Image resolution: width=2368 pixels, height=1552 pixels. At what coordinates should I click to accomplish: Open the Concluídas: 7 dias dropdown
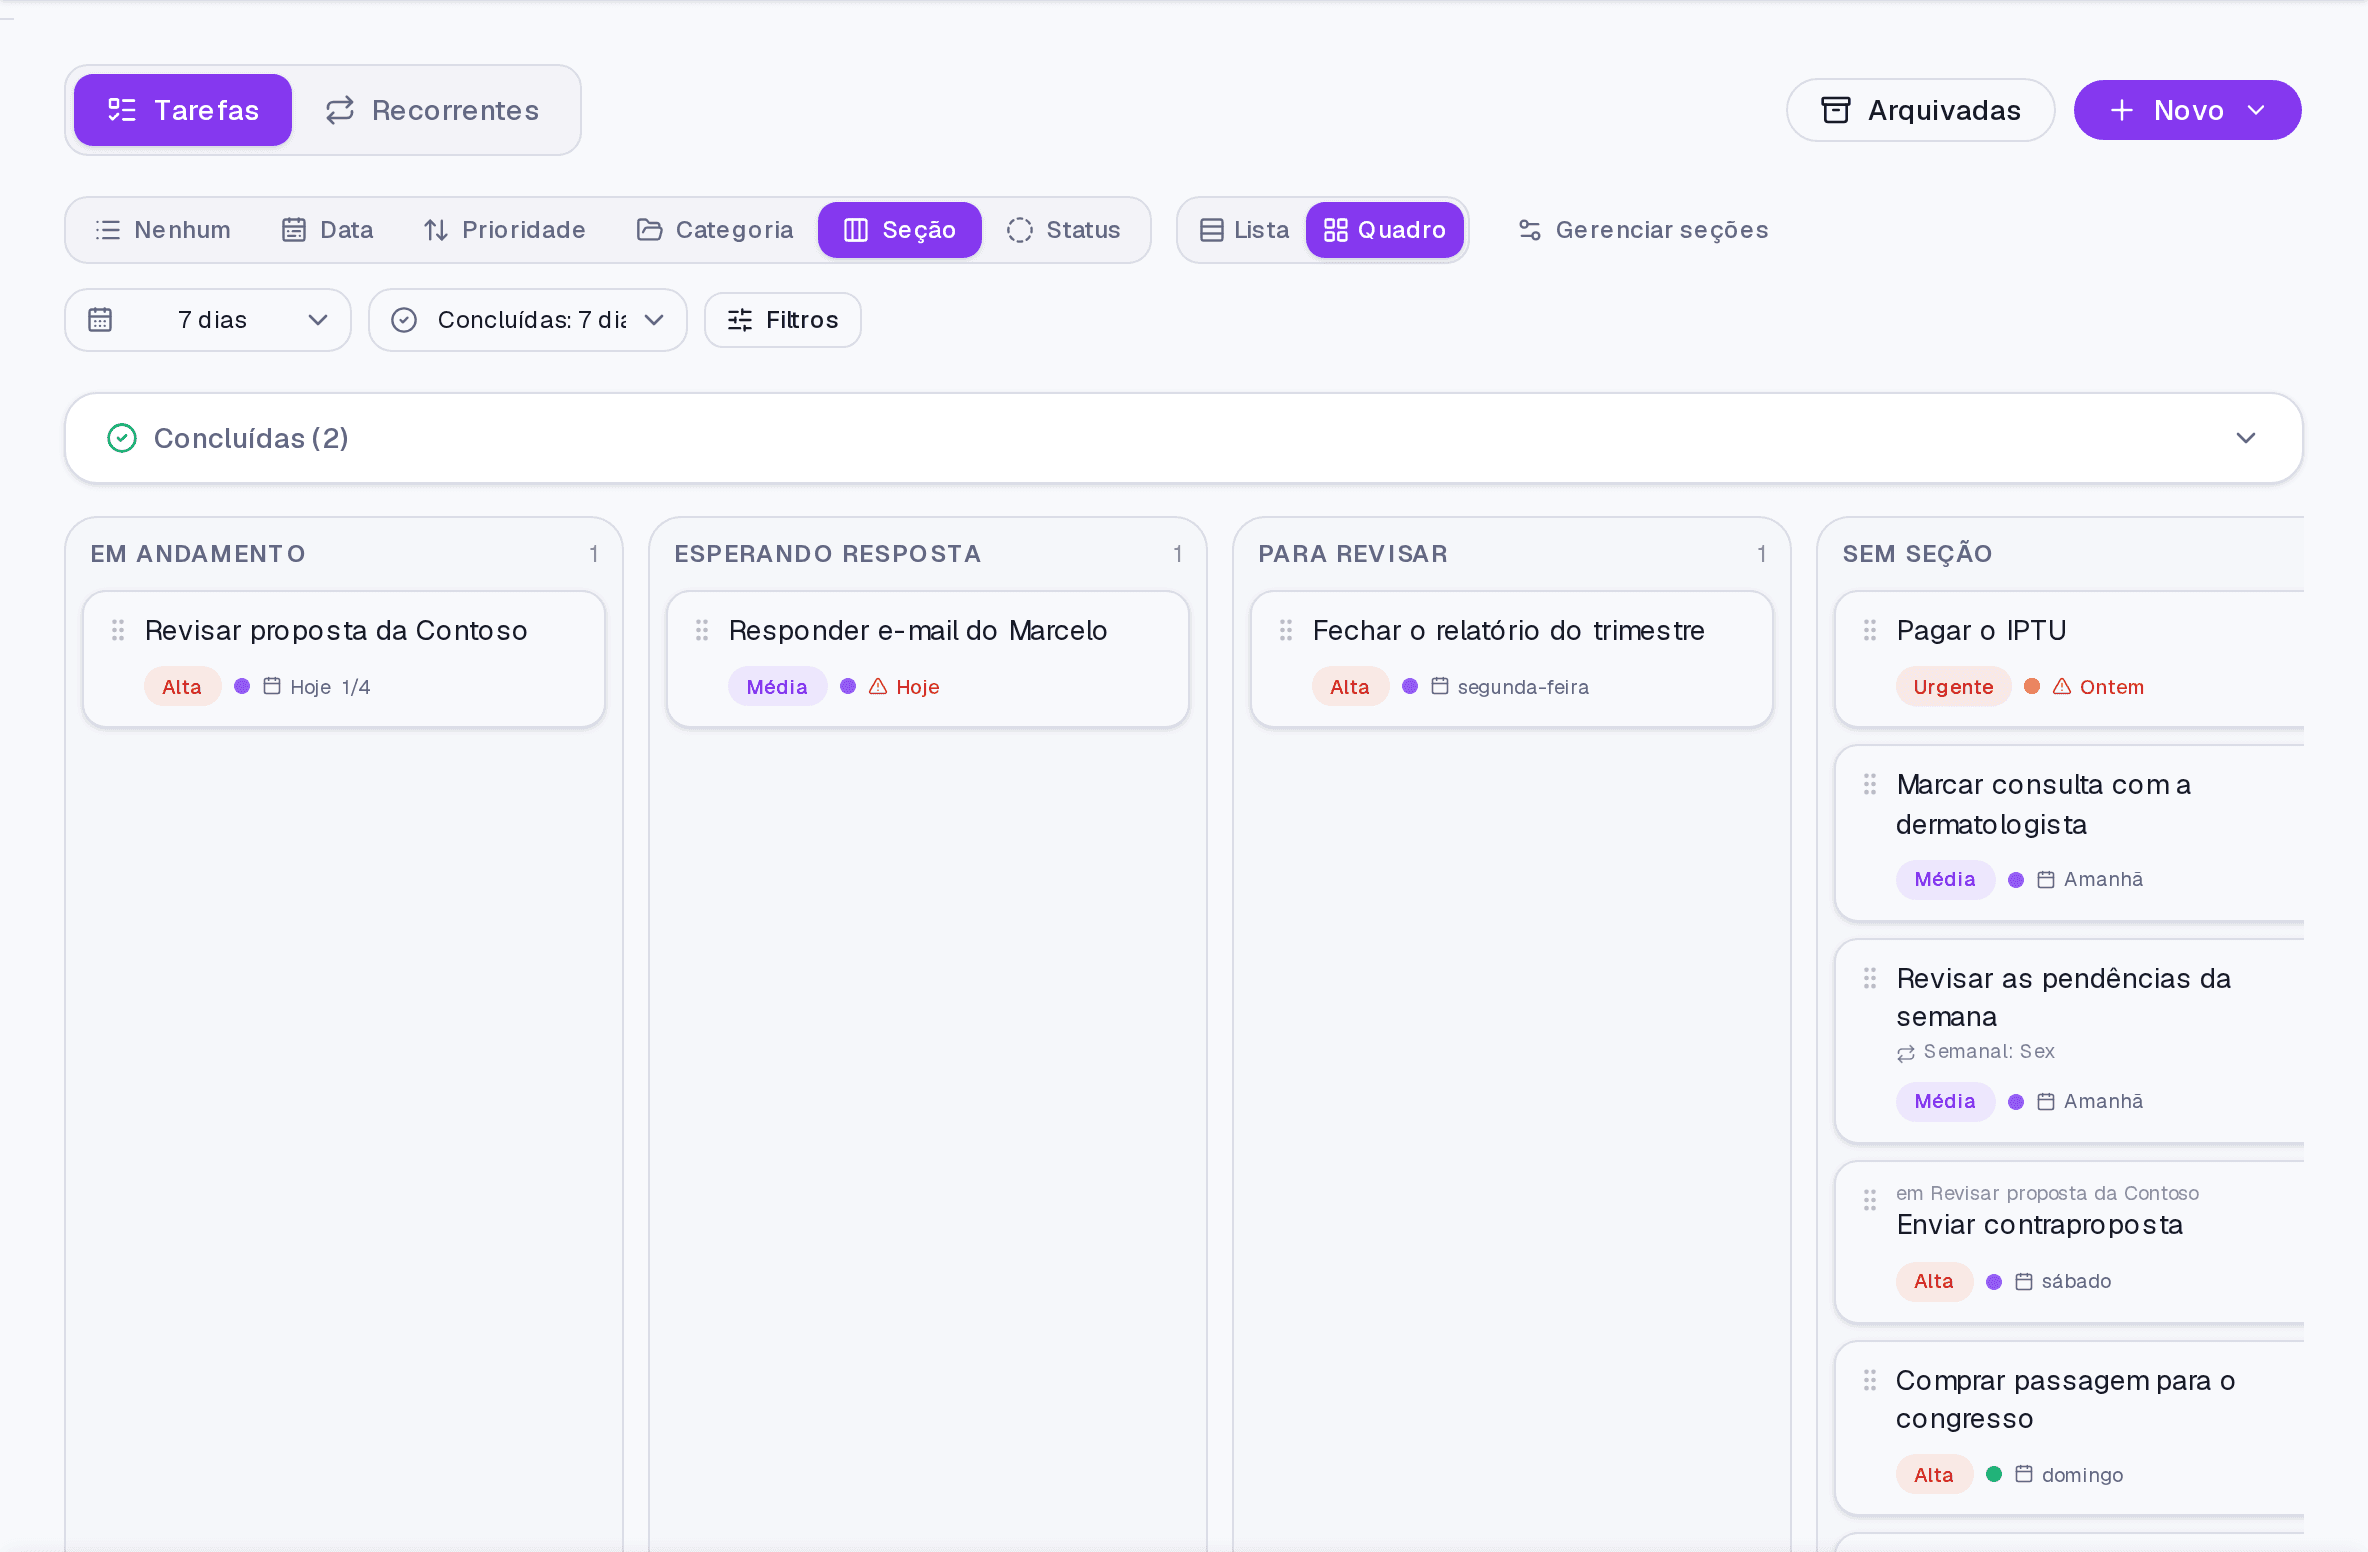tap(528, 320)
